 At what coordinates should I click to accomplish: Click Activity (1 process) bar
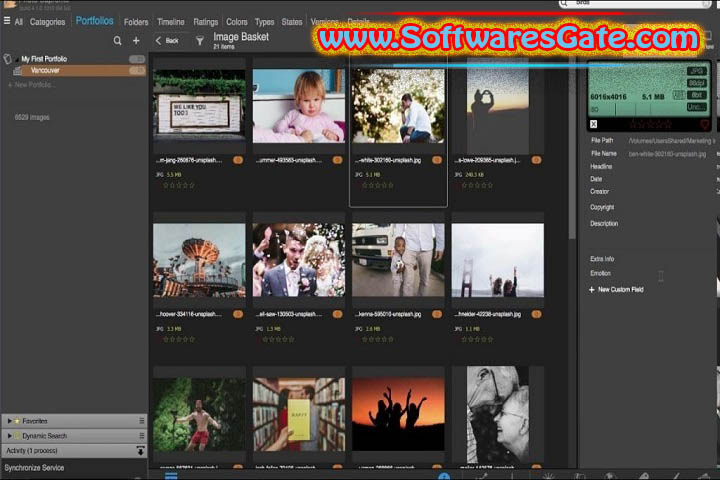pos(73,451)
